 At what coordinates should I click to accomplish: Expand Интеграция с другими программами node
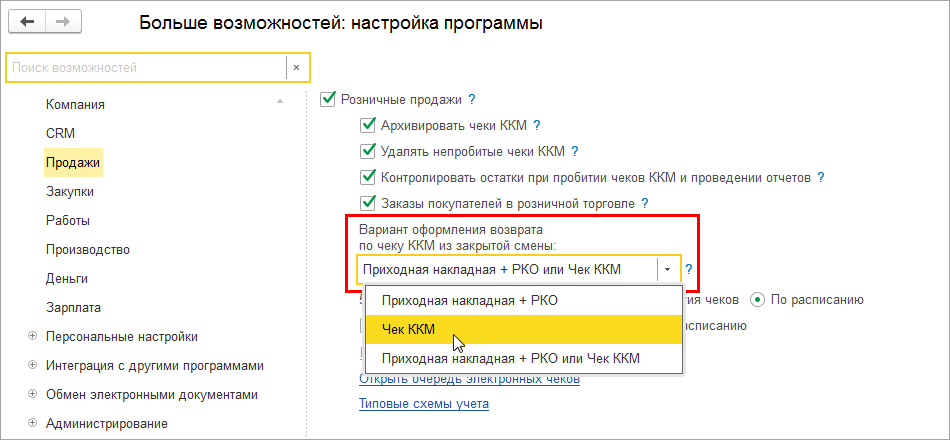point(32,365)
